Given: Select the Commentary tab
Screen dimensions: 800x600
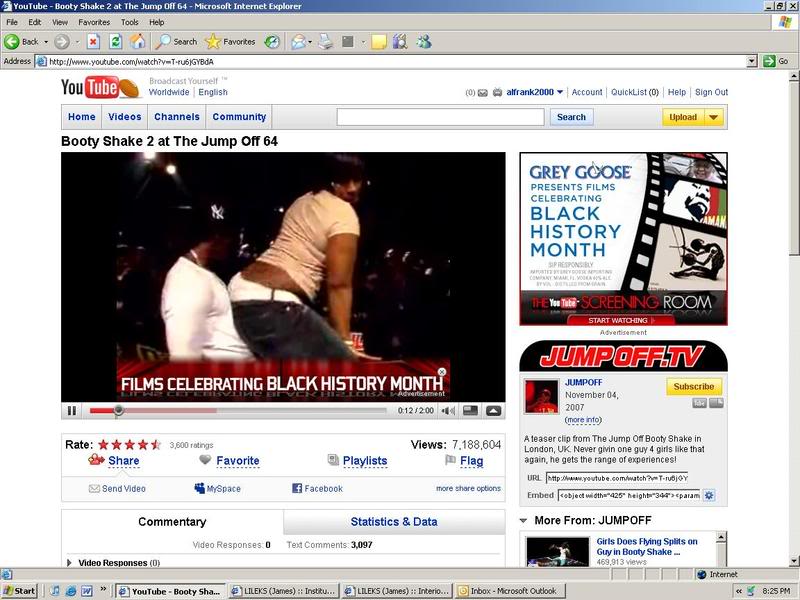Looking at the screenshot, I should point(172,521).
